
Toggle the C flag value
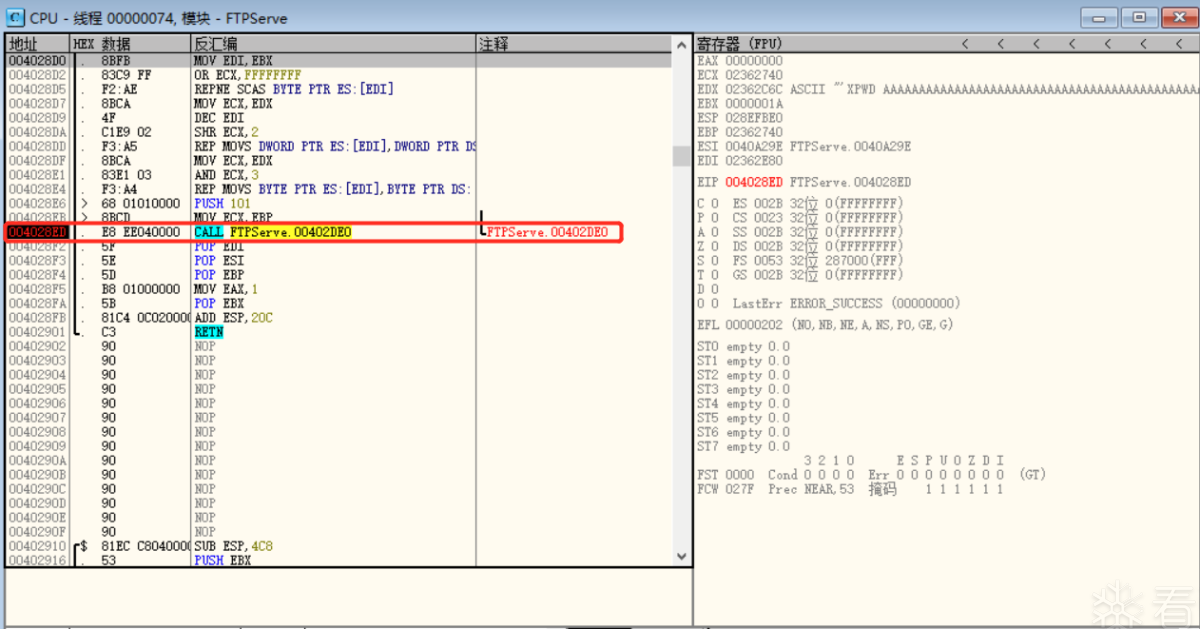(714, 203)
